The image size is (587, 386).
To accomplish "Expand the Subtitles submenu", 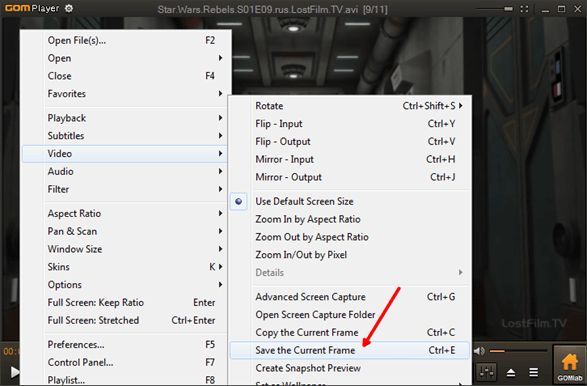I will click(x=125, y=136).
